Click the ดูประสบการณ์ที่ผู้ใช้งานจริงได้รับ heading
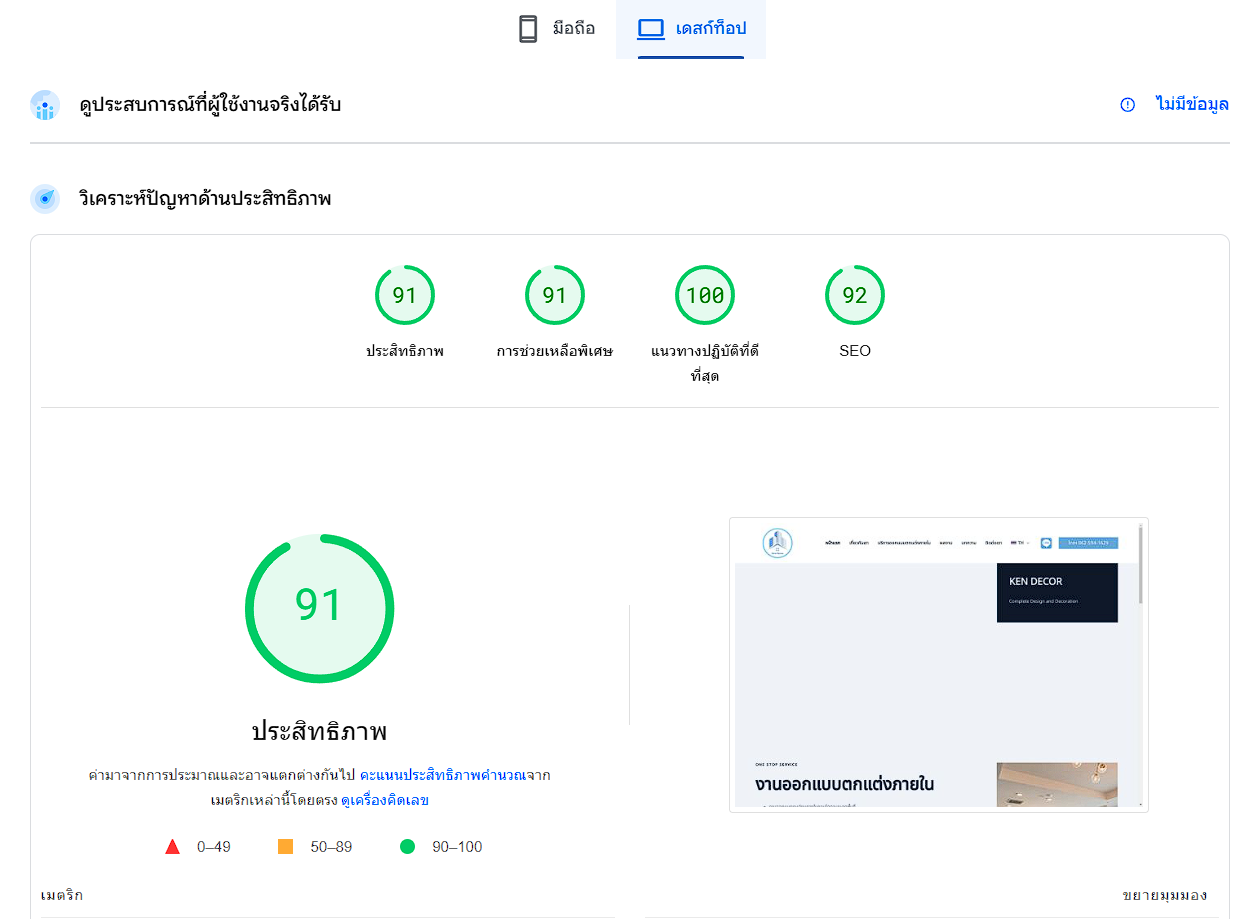This screenshot has width=1233, height=919. (210, 104)
